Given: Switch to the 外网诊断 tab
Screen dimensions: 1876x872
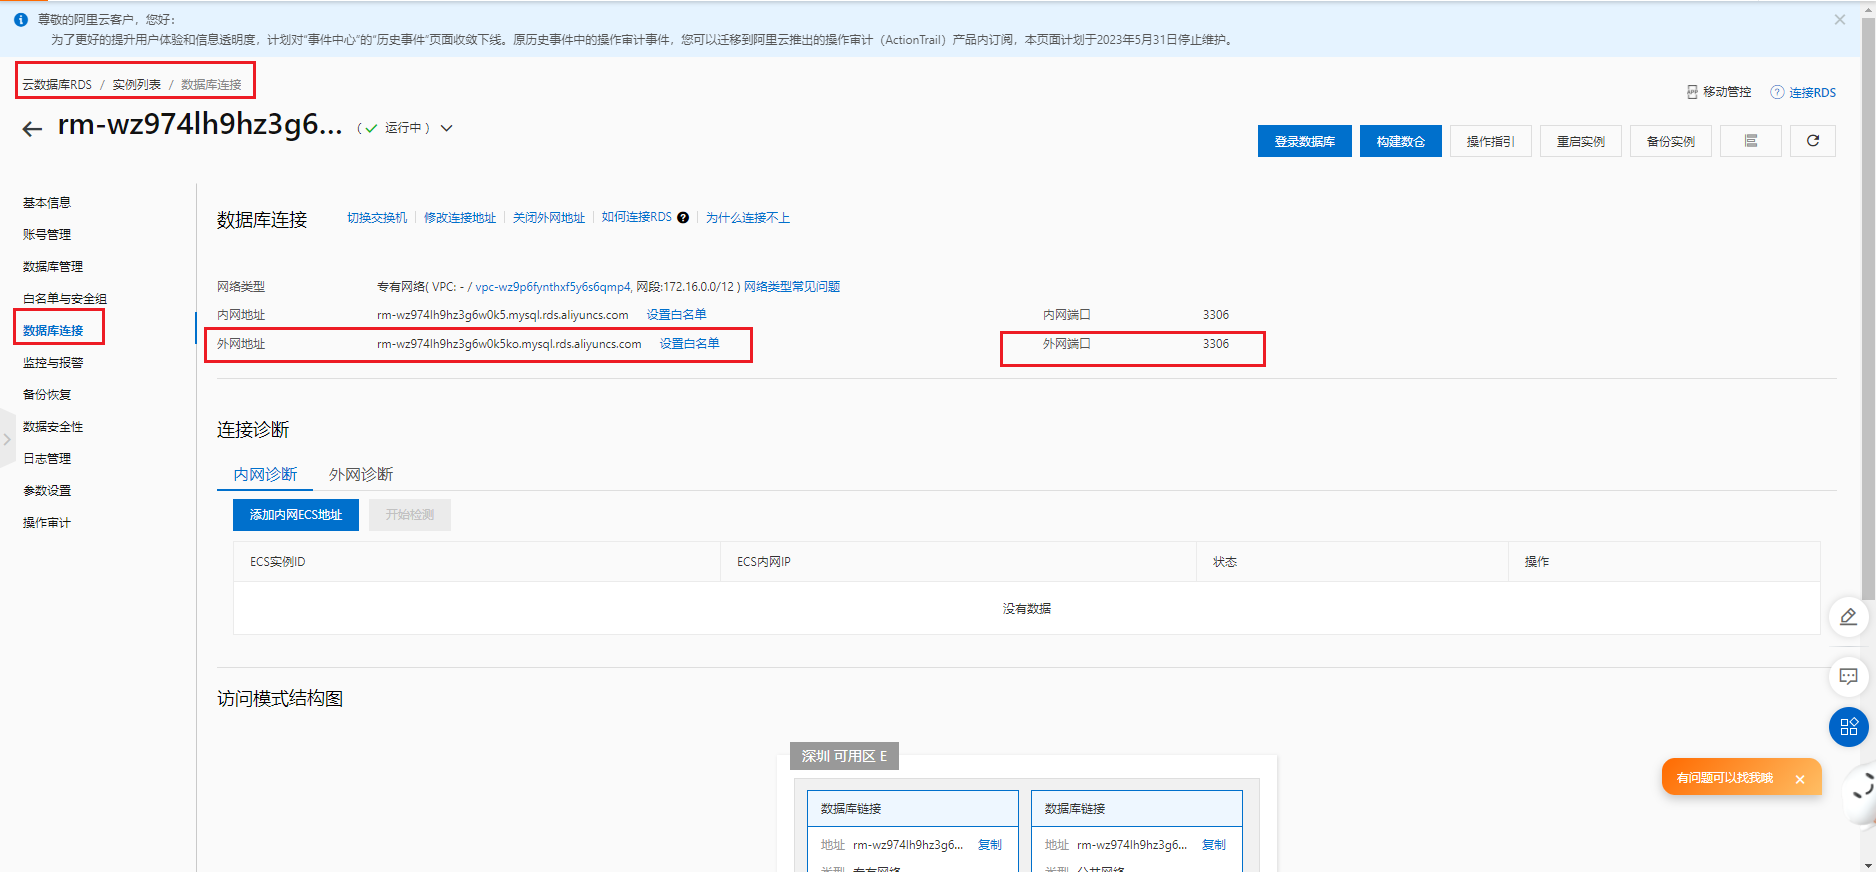Looking at the screenshot, I should tap(361, 474).
